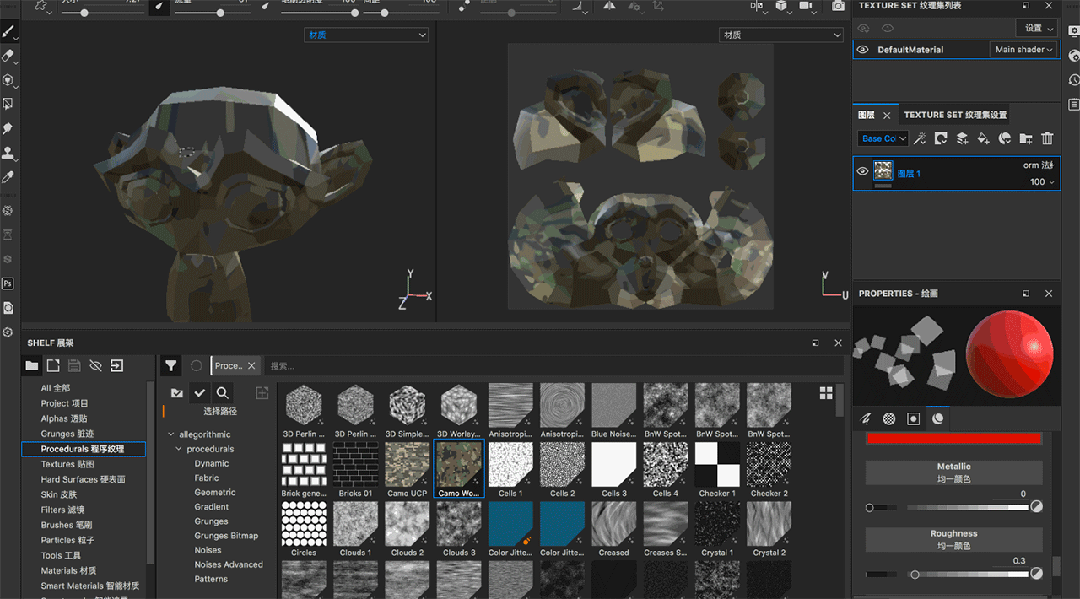Select the Alphas 透贴 shelf category

64,419
